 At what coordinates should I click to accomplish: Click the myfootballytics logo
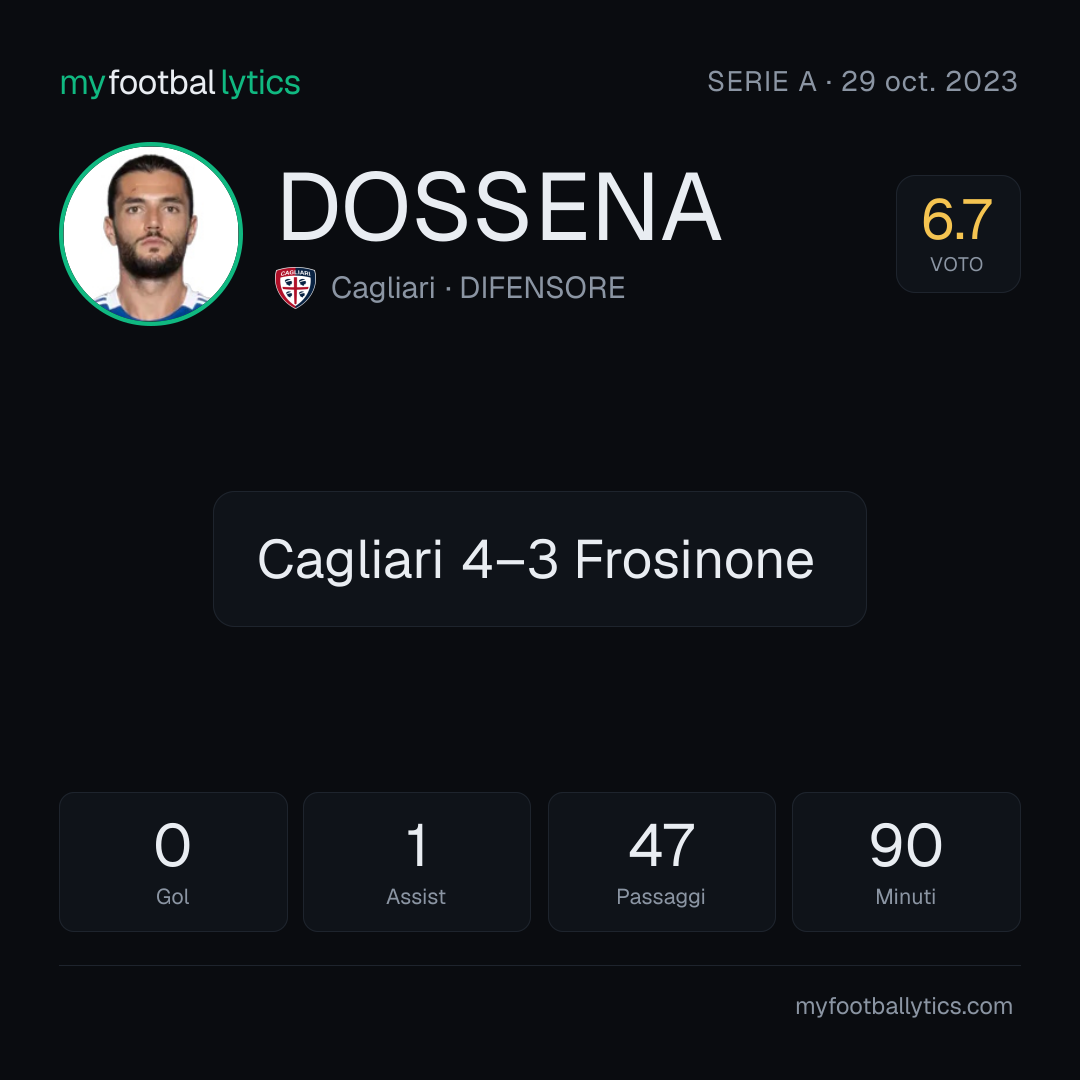click(180, 83)
